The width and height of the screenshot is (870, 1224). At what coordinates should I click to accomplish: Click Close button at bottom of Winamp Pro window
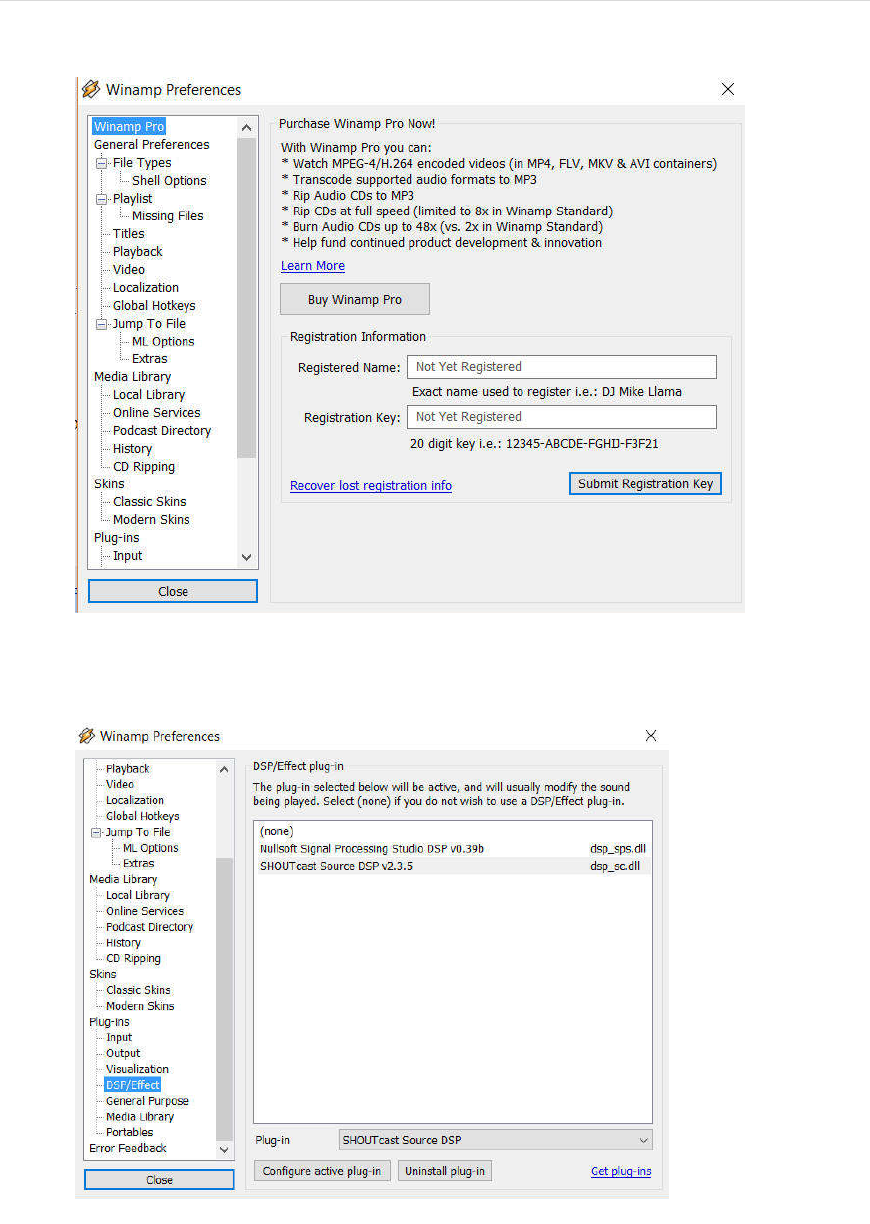point(173,592)
